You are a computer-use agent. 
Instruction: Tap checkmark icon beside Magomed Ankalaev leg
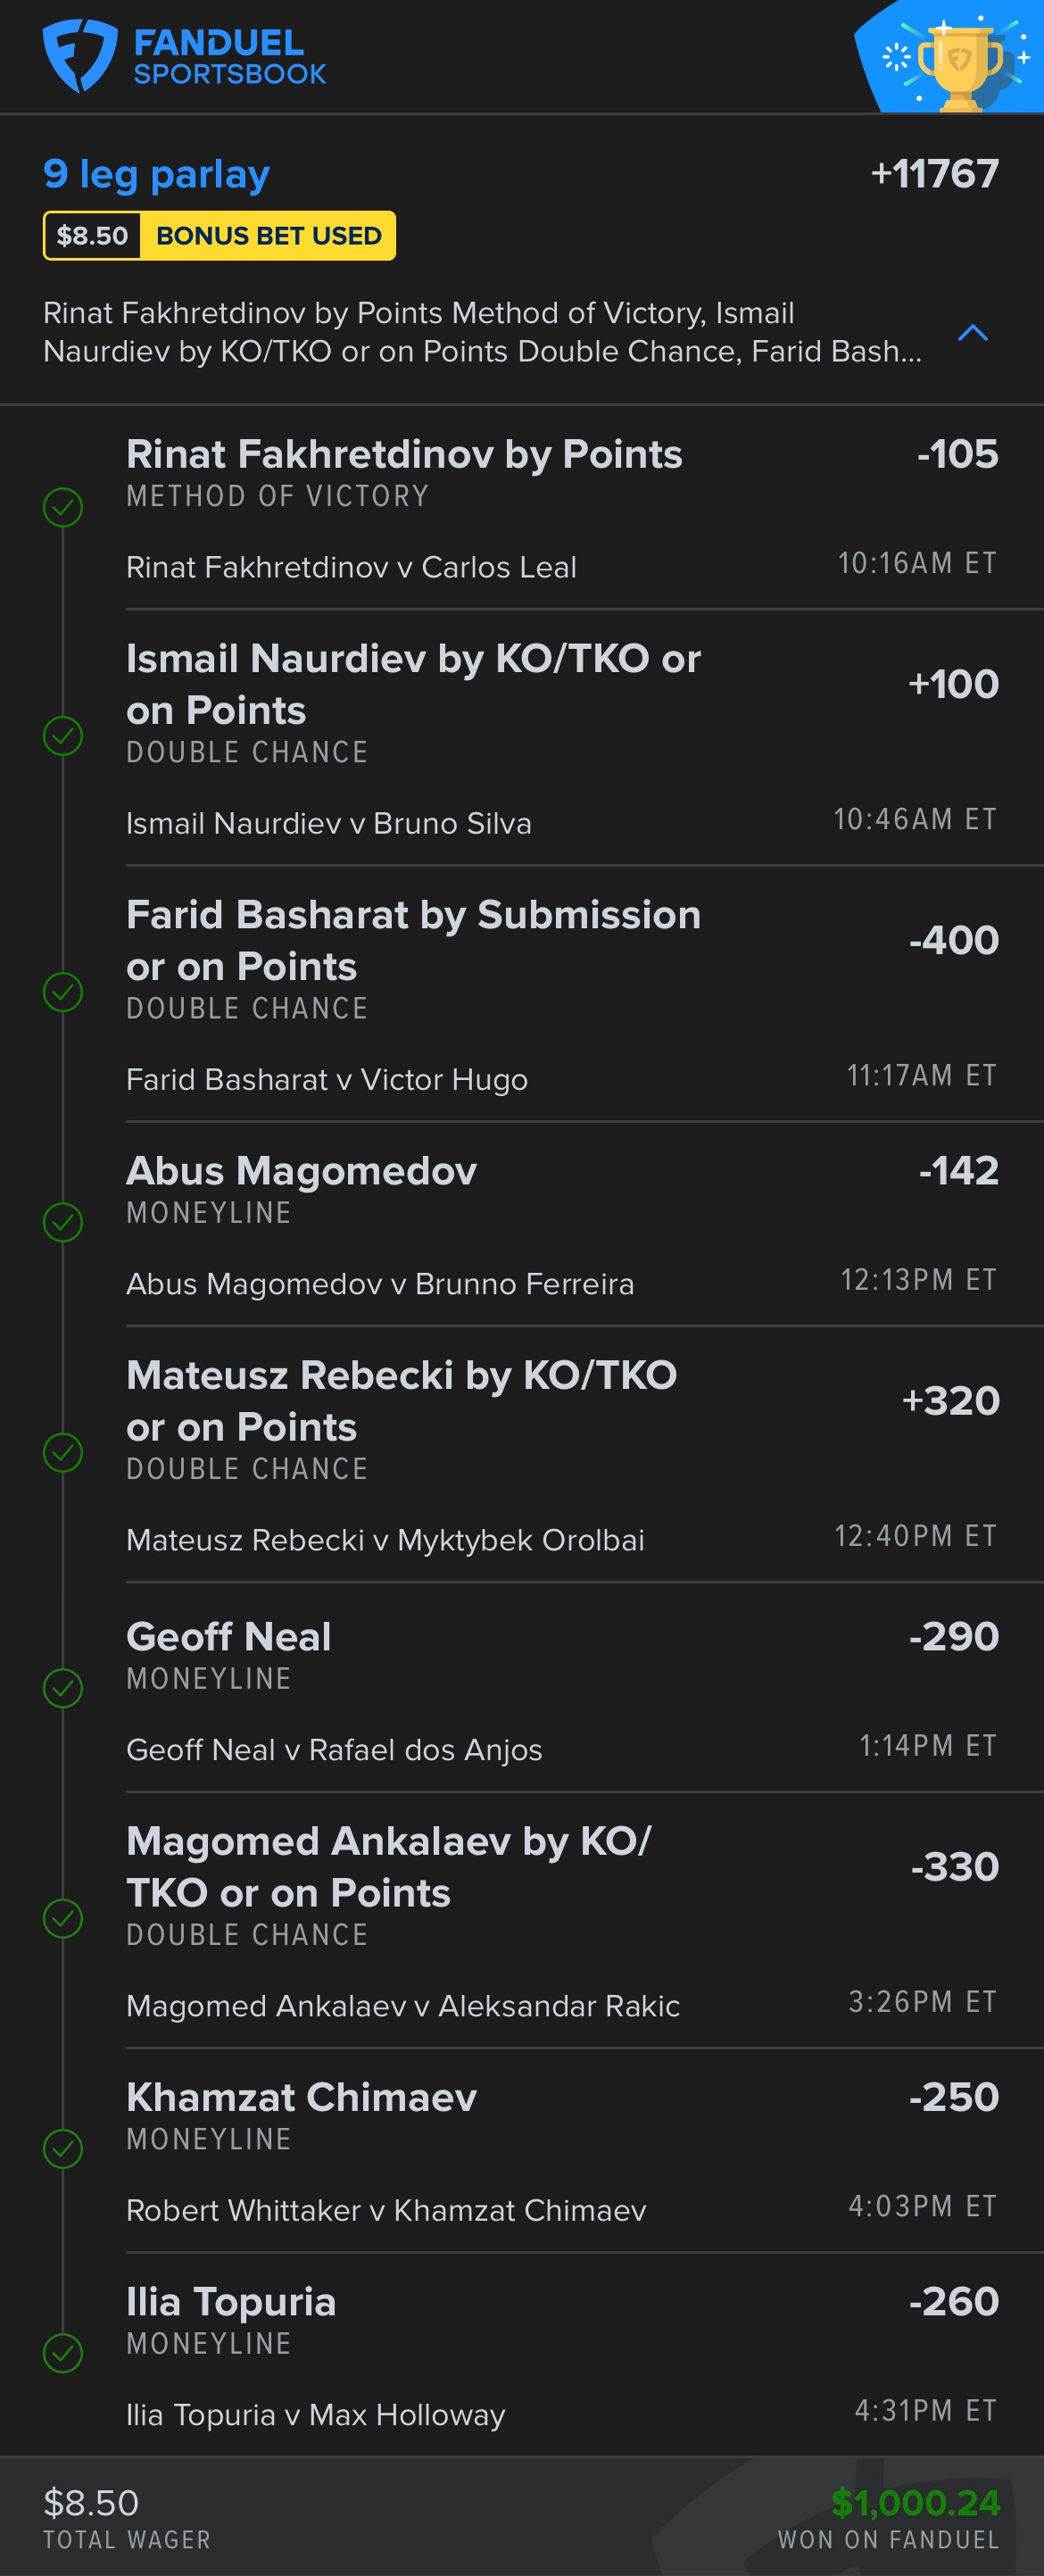(63, 1918)
